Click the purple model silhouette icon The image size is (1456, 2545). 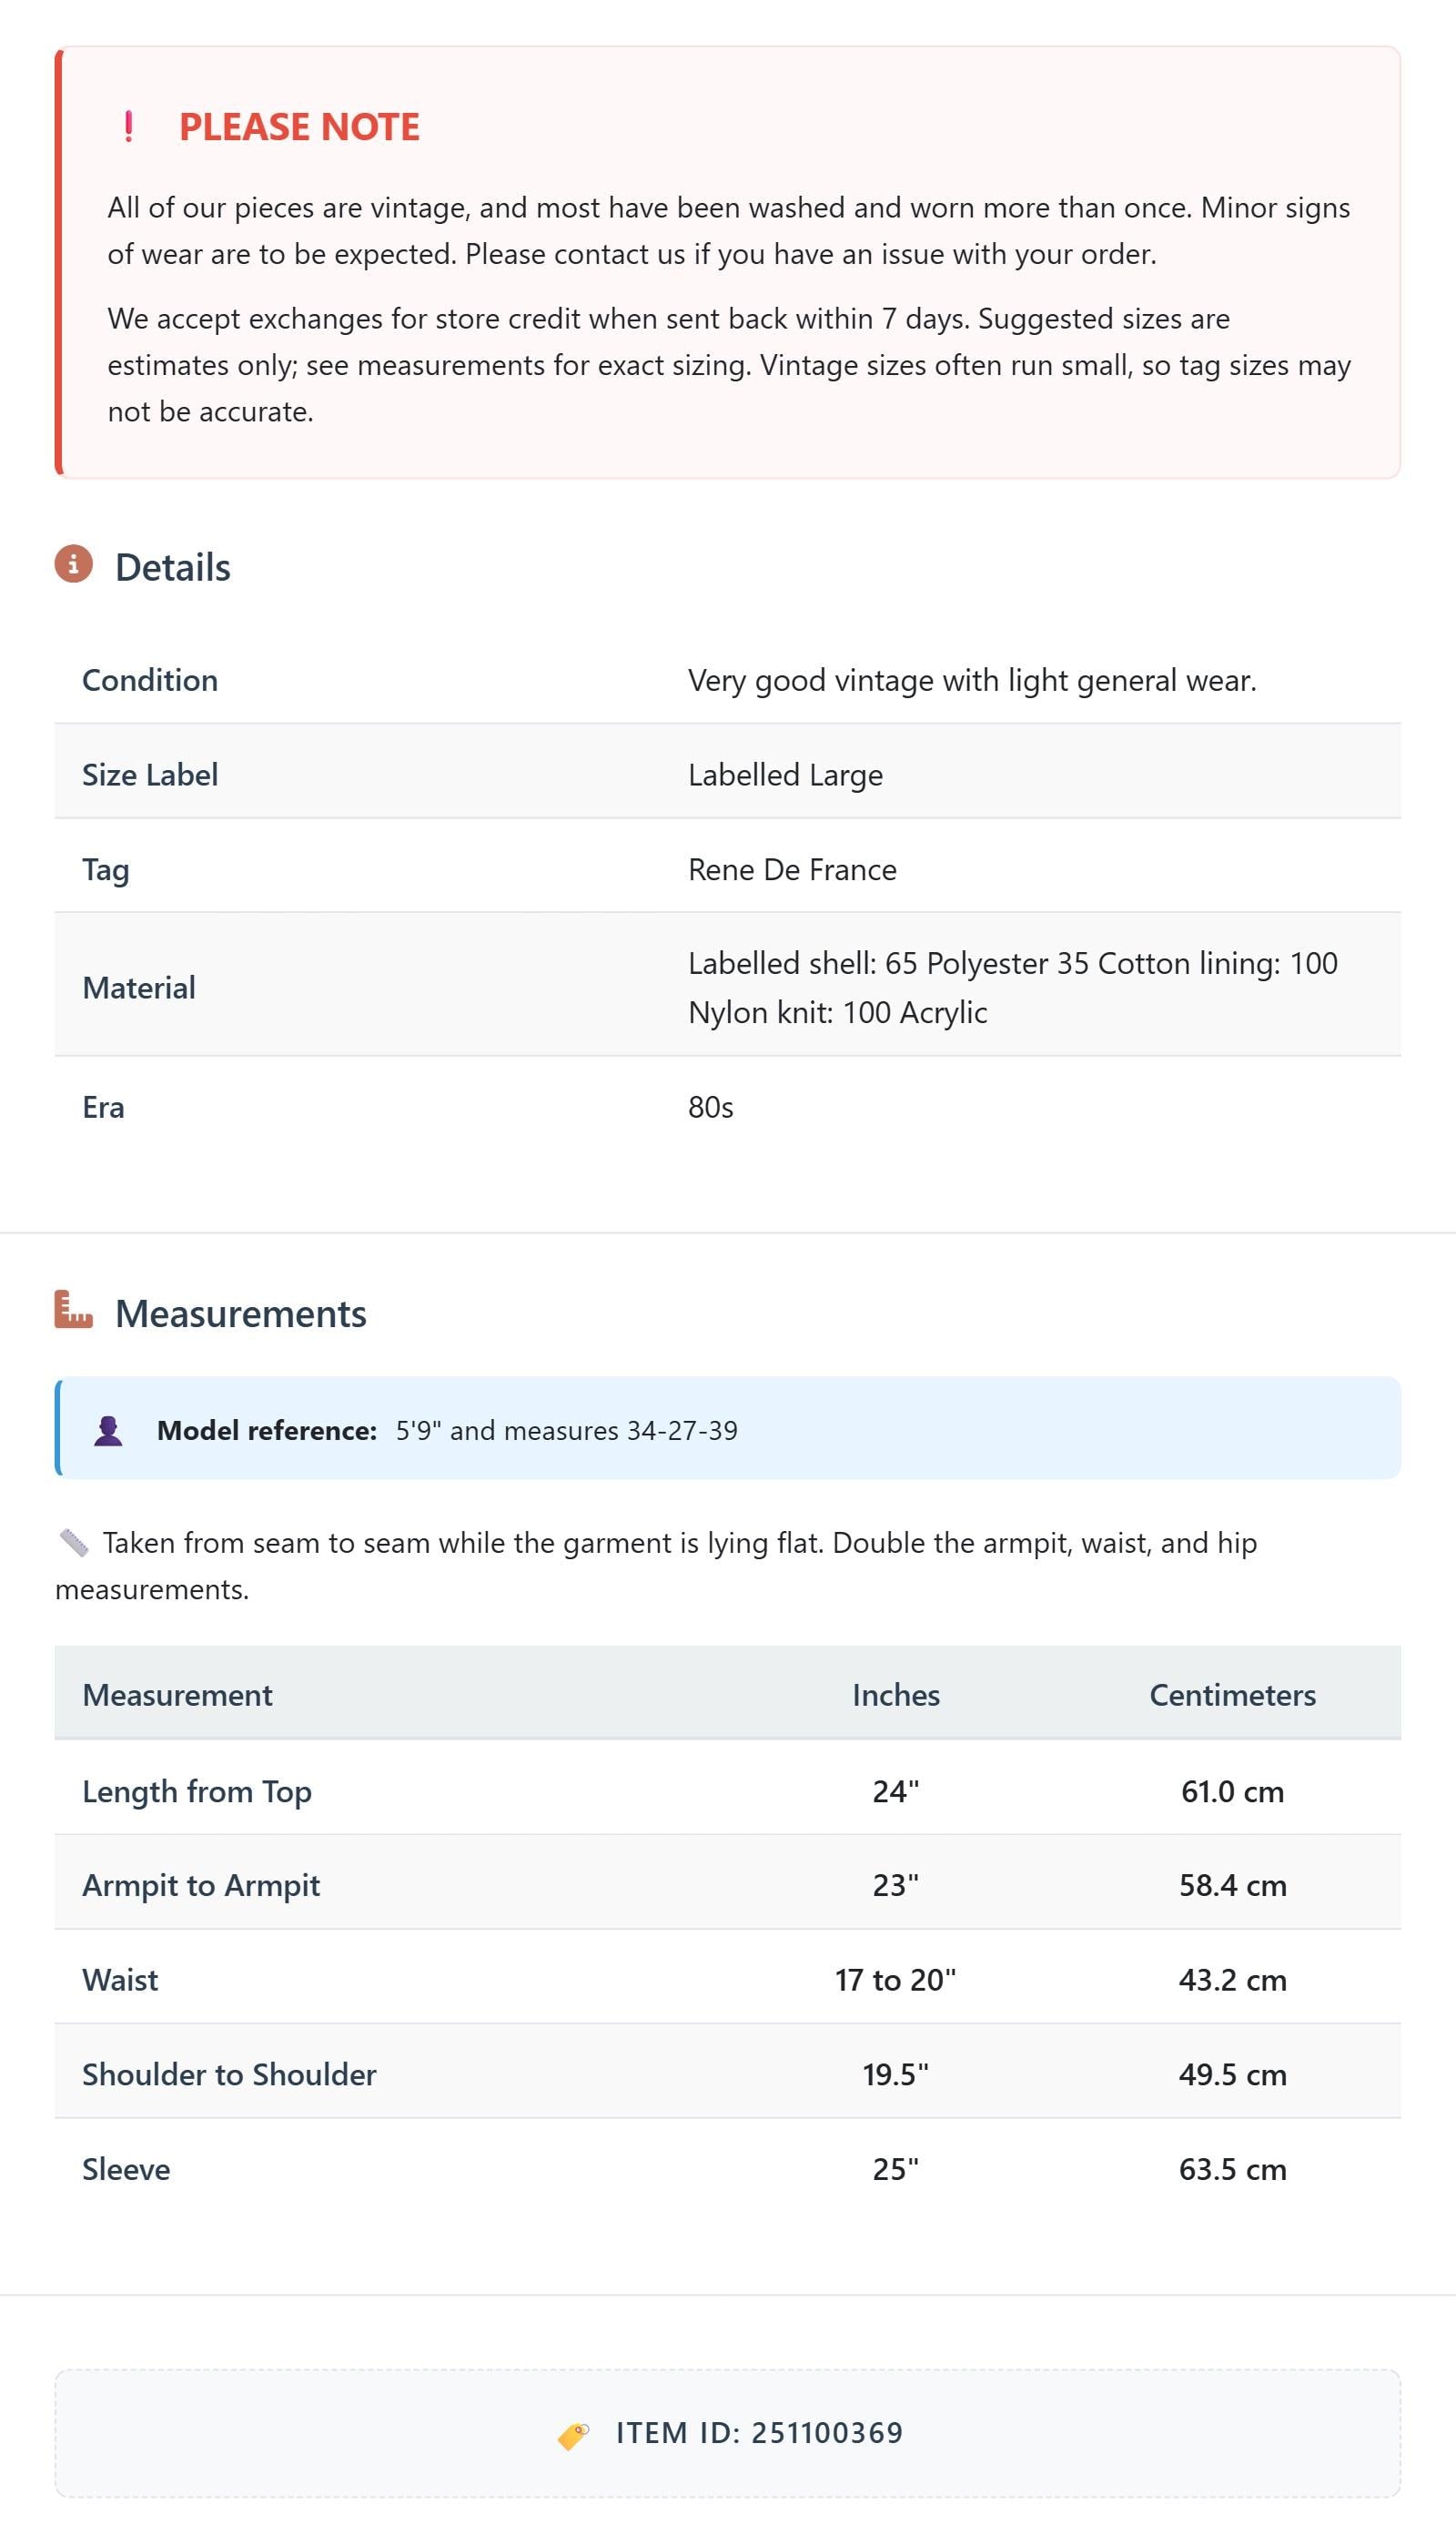(x=108, y=1431)
